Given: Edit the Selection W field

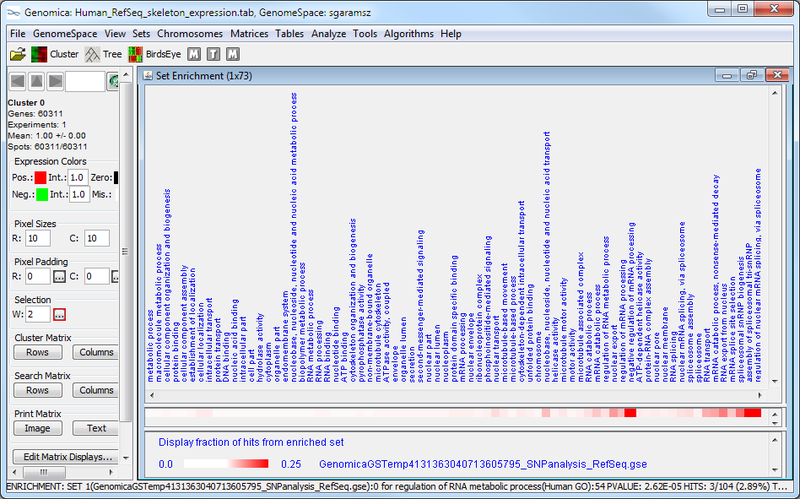Looking at the screenshot, I should [x=38, y=314].
